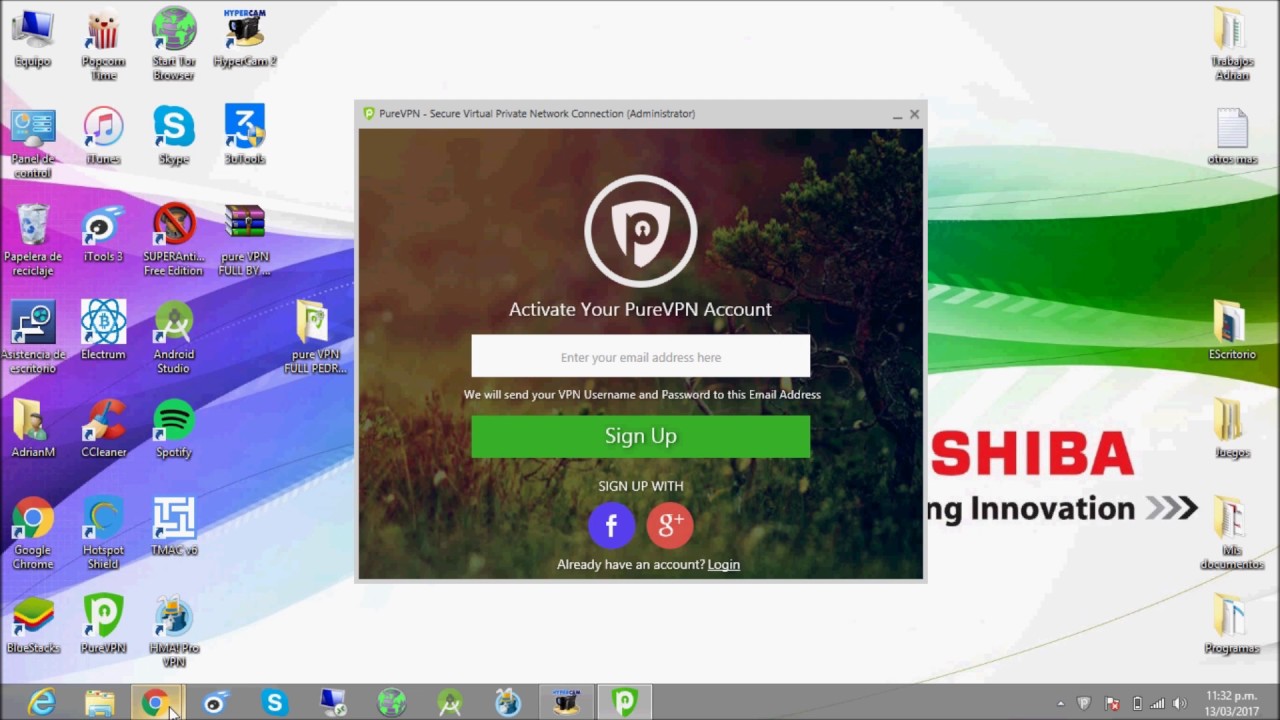Open the volume control in tray
Screen dimensions: 1280x720
[x=1179, y=704]
